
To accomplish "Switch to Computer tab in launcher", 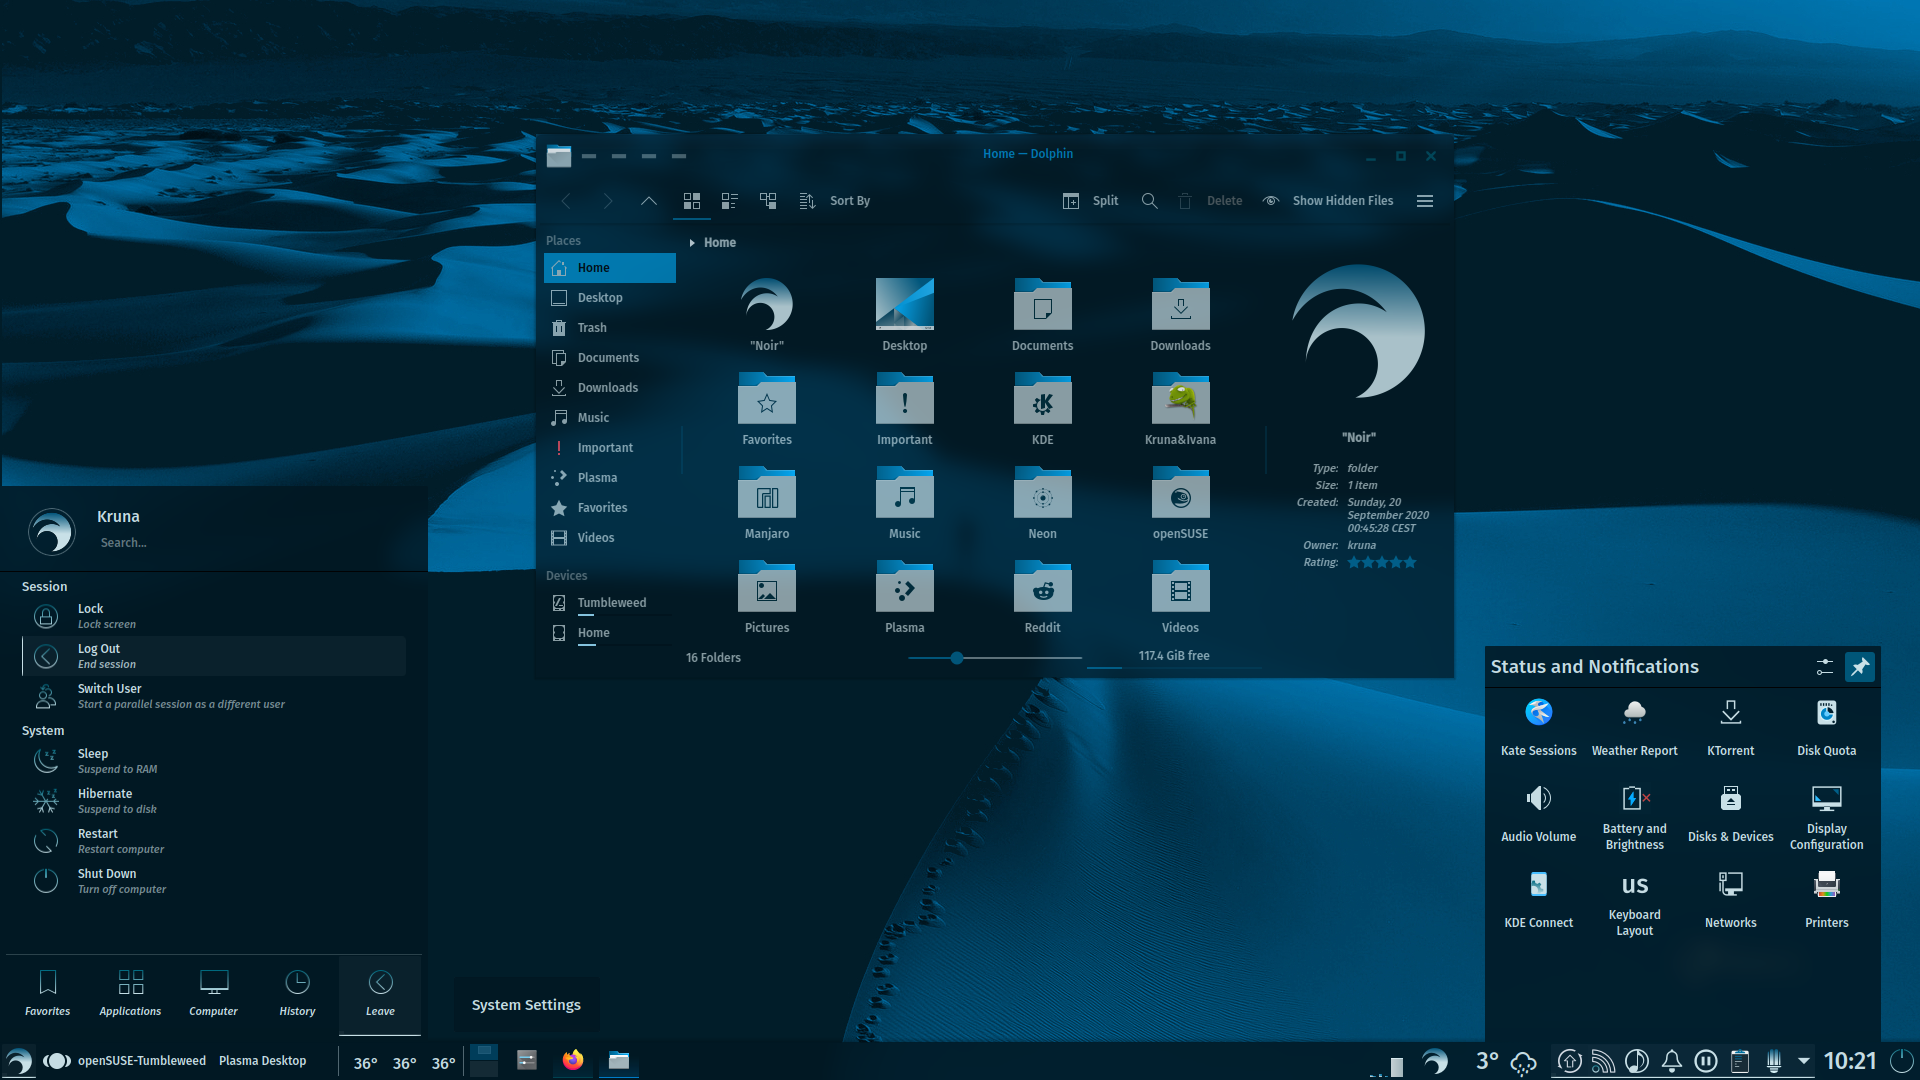I will (213, 994).
